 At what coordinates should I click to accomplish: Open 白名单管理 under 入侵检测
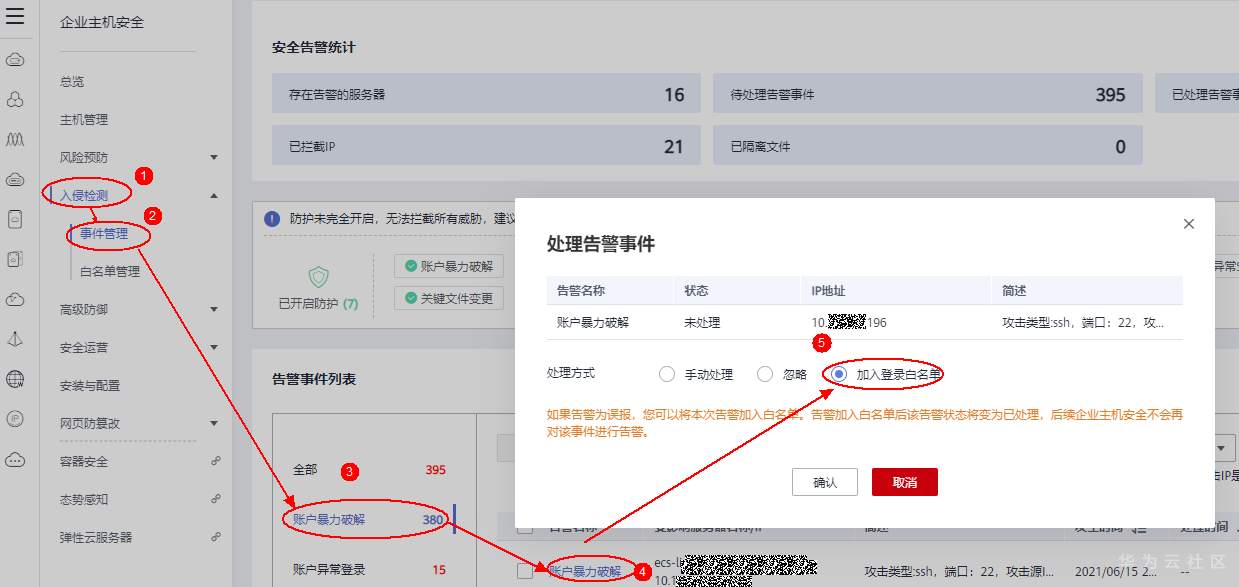click(x=110, y=271)
